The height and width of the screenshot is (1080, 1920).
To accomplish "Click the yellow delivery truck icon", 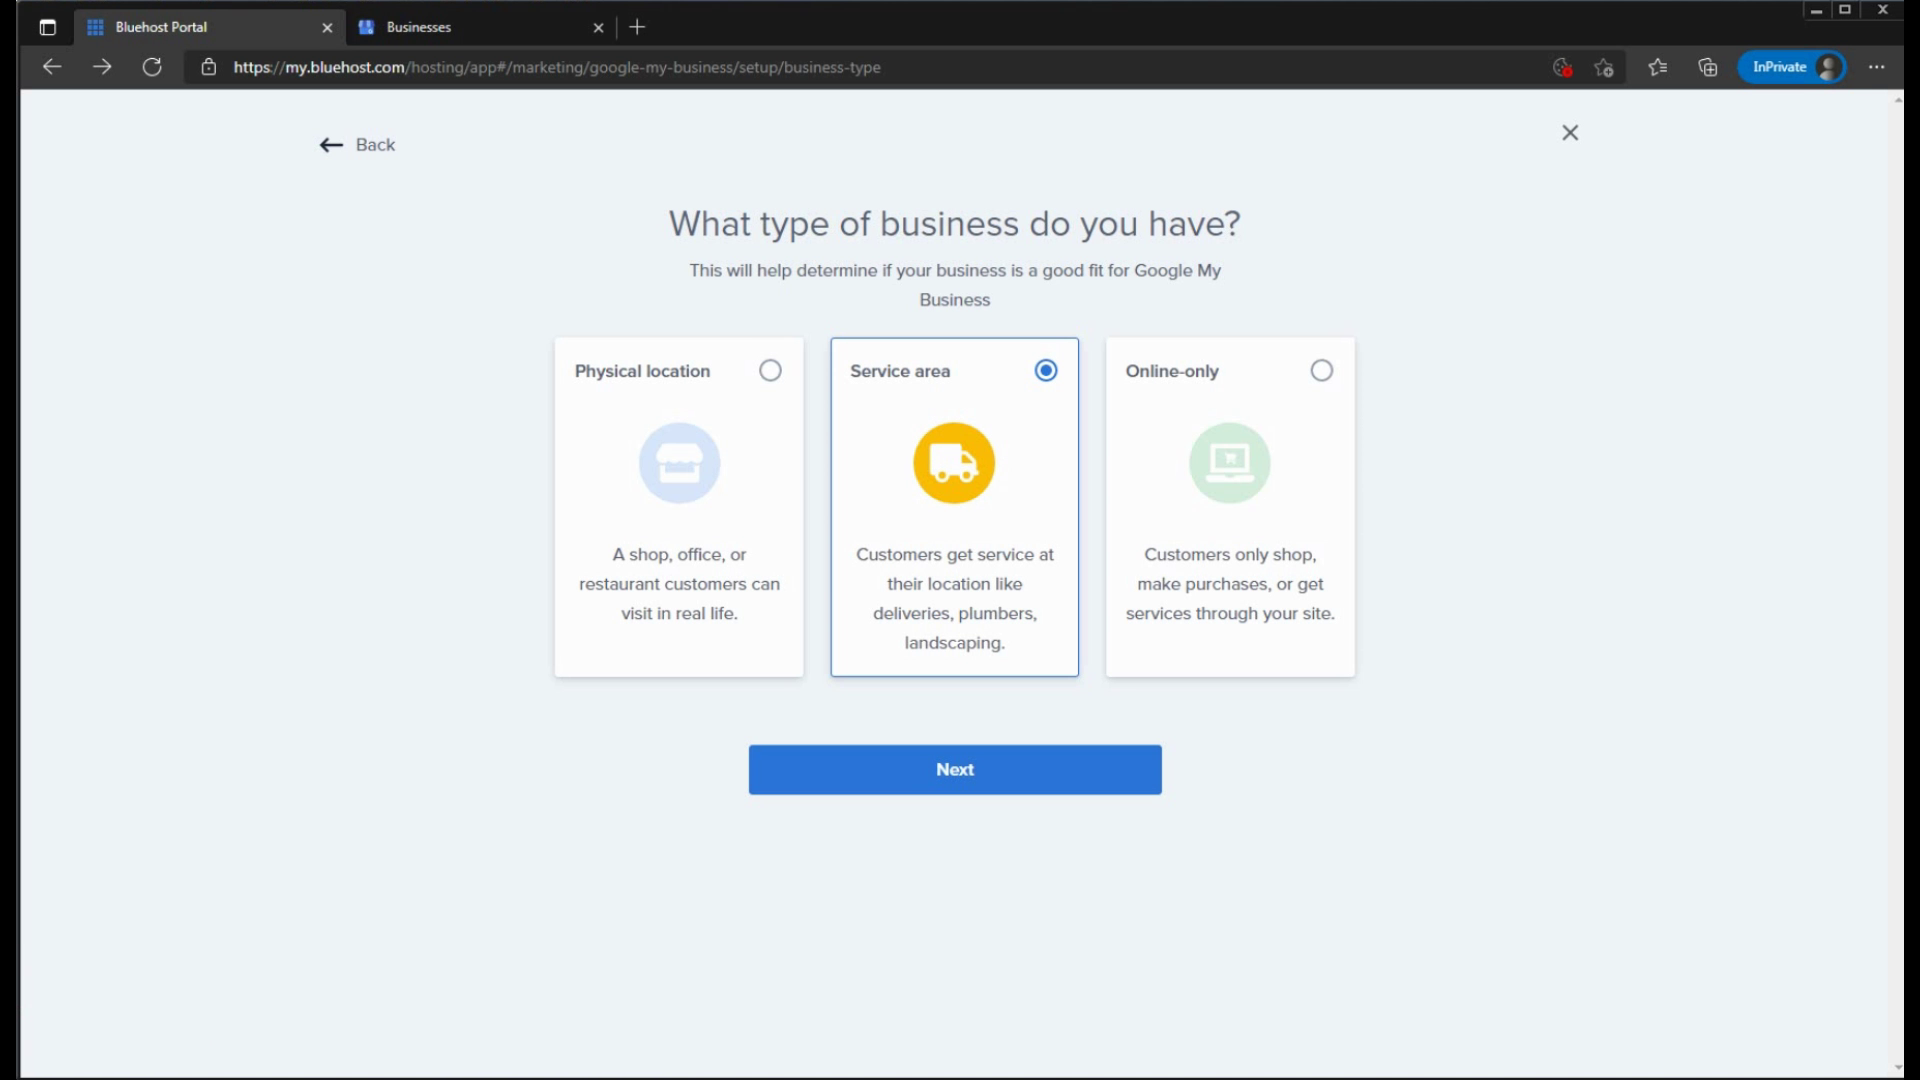I will click(953, 463).
